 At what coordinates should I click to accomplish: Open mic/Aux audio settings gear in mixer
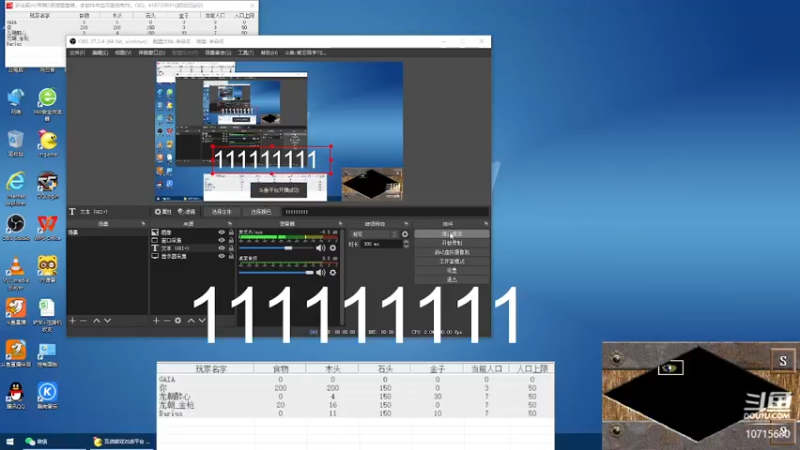pyautogui.click(x=333, y=248)
